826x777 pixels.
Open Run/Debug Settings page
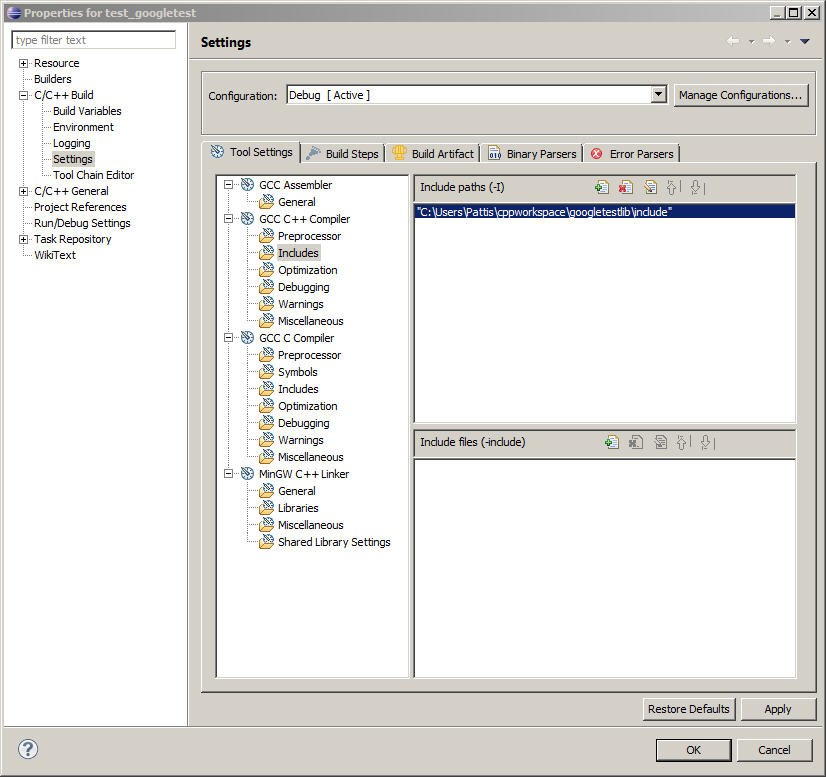click(x=82, y=223)
